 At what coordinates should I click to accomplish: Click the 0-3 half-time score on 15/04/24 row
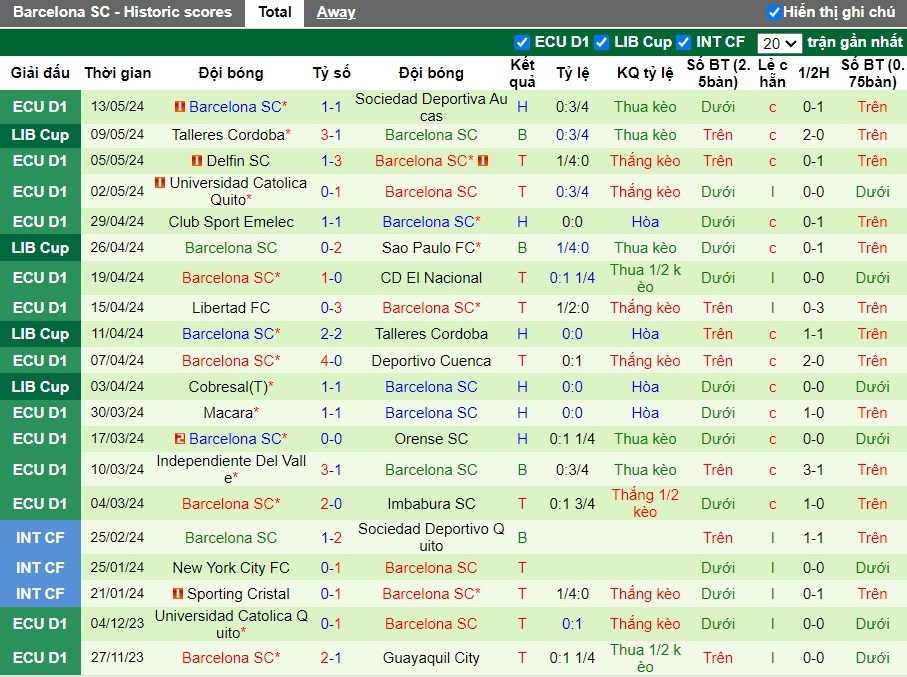coord(813,308)
